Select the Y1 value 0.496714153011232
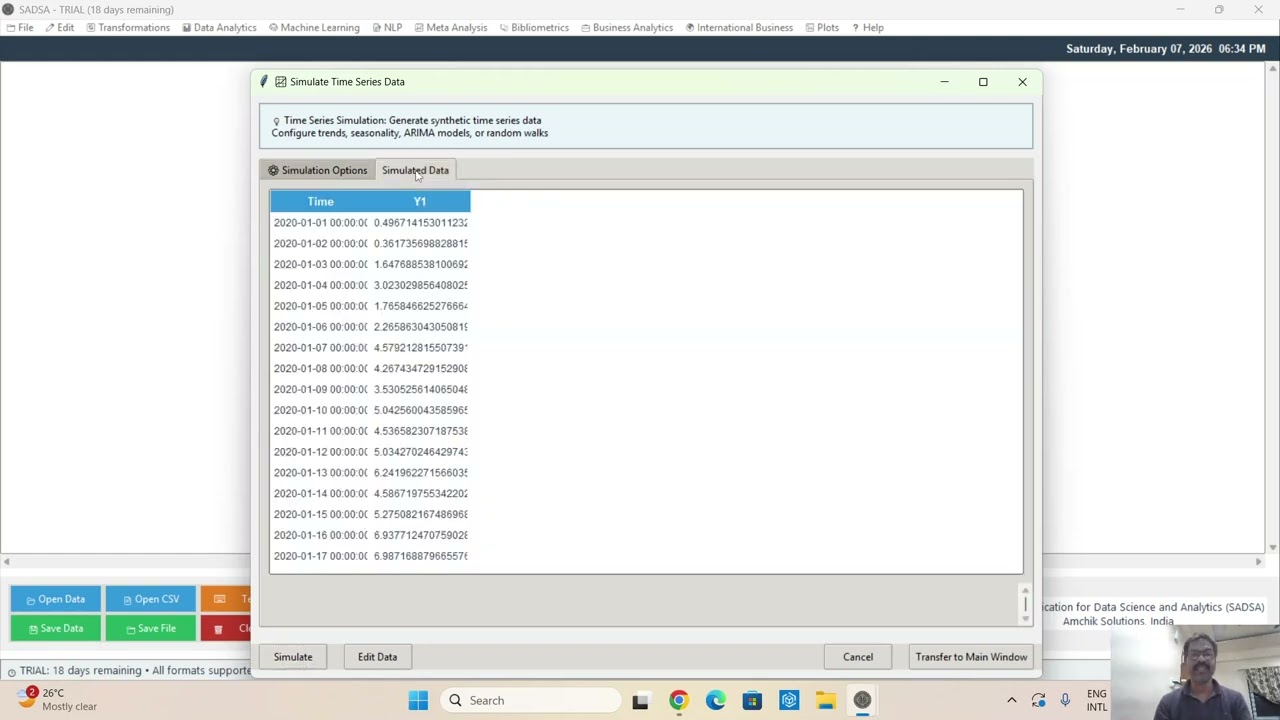 pos(420,223)
